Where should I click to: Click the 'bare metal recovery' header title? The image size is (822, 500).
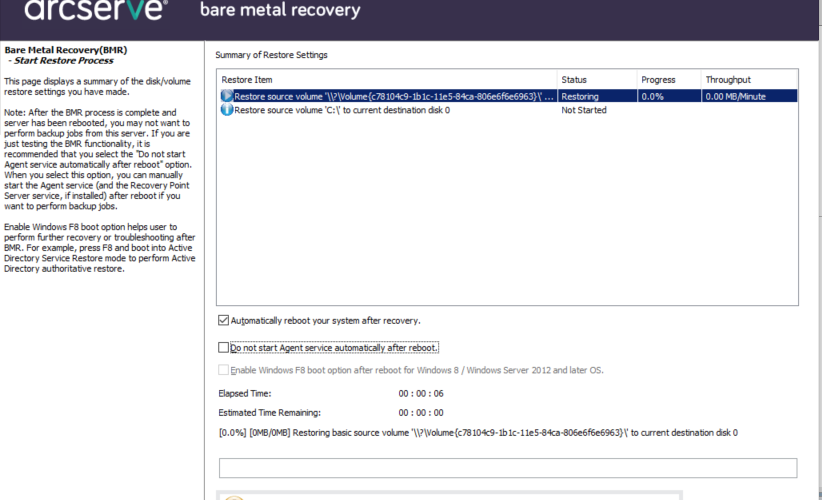pyautogui.click(x=280, y=10)
